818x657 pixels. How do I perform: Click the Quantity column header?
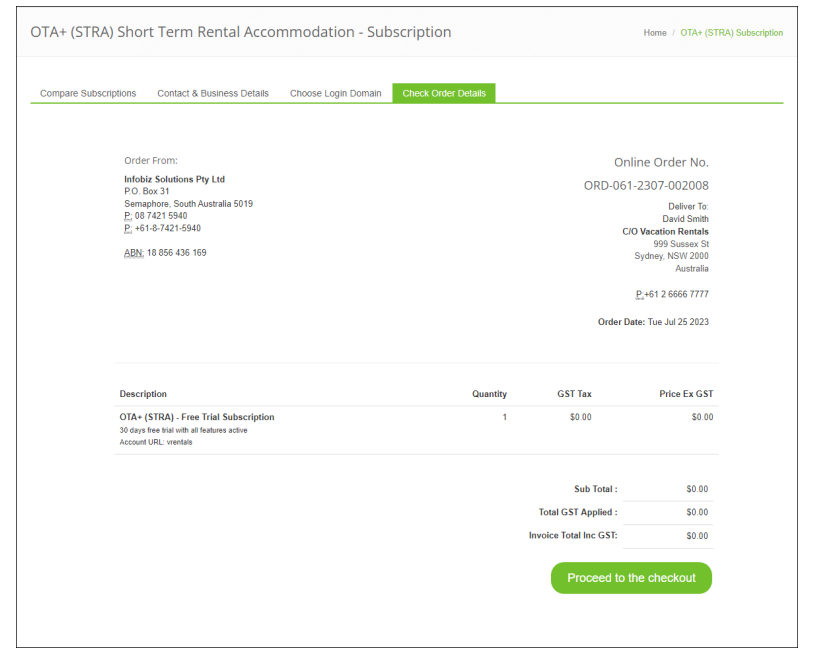[489, 394]
